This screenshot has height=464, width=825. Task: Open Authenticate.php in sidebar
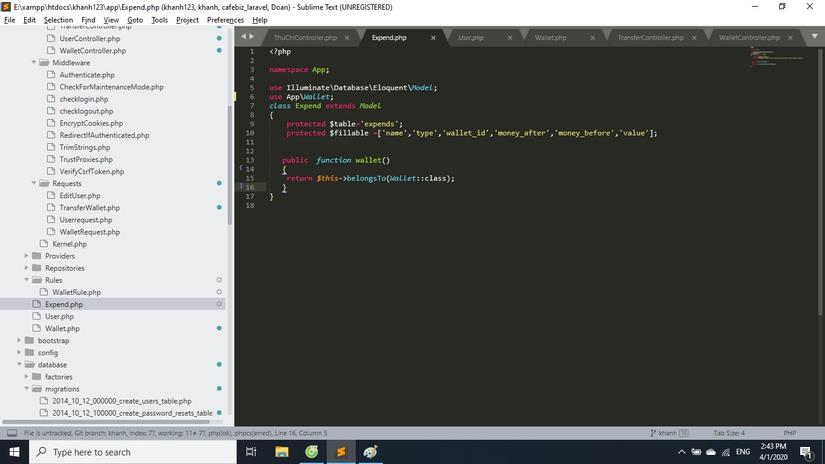coord(87,75)
